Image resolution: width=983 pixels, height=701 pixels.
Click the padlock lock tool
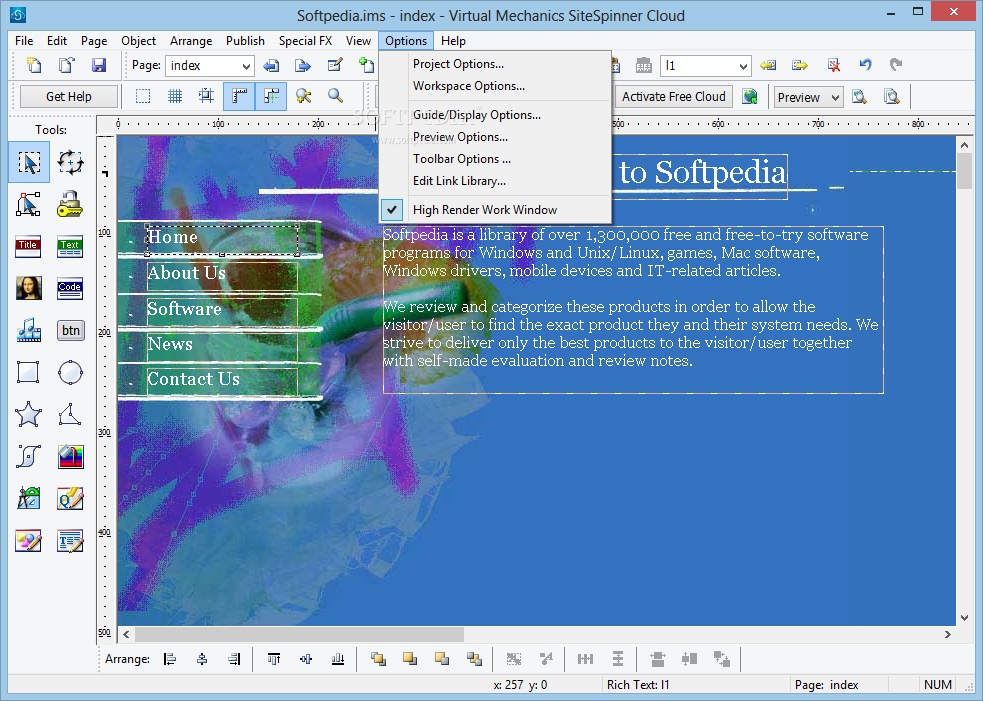(x=70, y=204)
